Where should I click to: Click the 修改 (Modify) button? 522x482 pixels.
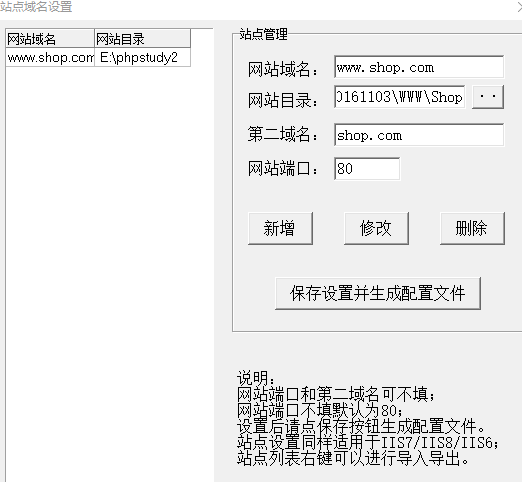[376, 228]
